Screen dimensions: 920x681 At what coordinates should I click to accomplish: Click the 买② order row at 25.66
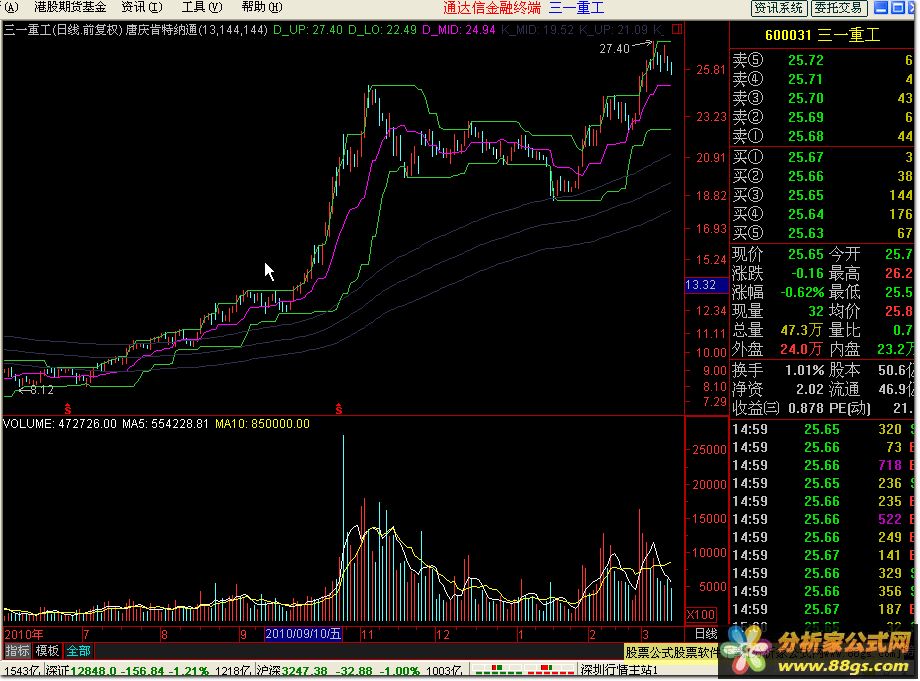823,176
